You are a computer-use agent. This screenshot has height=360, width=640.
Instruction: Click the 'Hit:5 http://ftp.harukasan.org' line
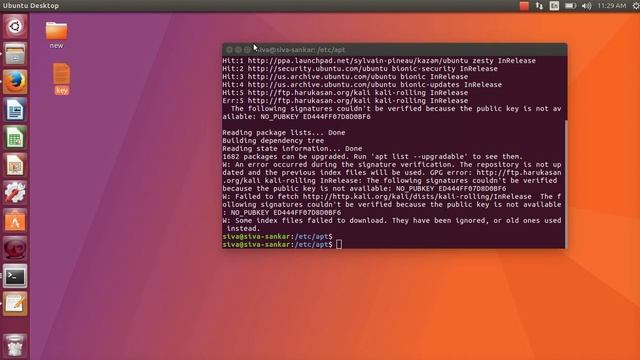pos(345,93)
